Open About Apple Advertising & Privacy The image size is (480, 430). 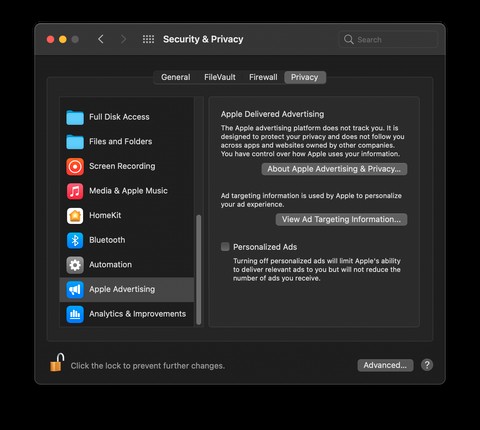(334, 169)
